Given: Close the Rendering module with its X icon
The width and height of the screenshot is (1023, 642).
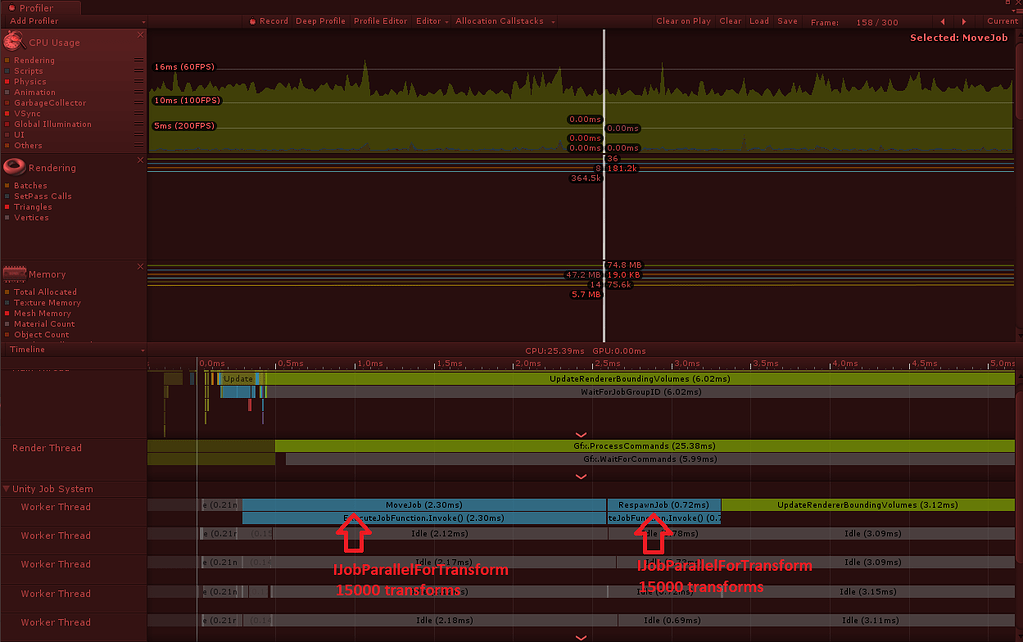Looking at the screenshot, I should click(x=139, y=159).
